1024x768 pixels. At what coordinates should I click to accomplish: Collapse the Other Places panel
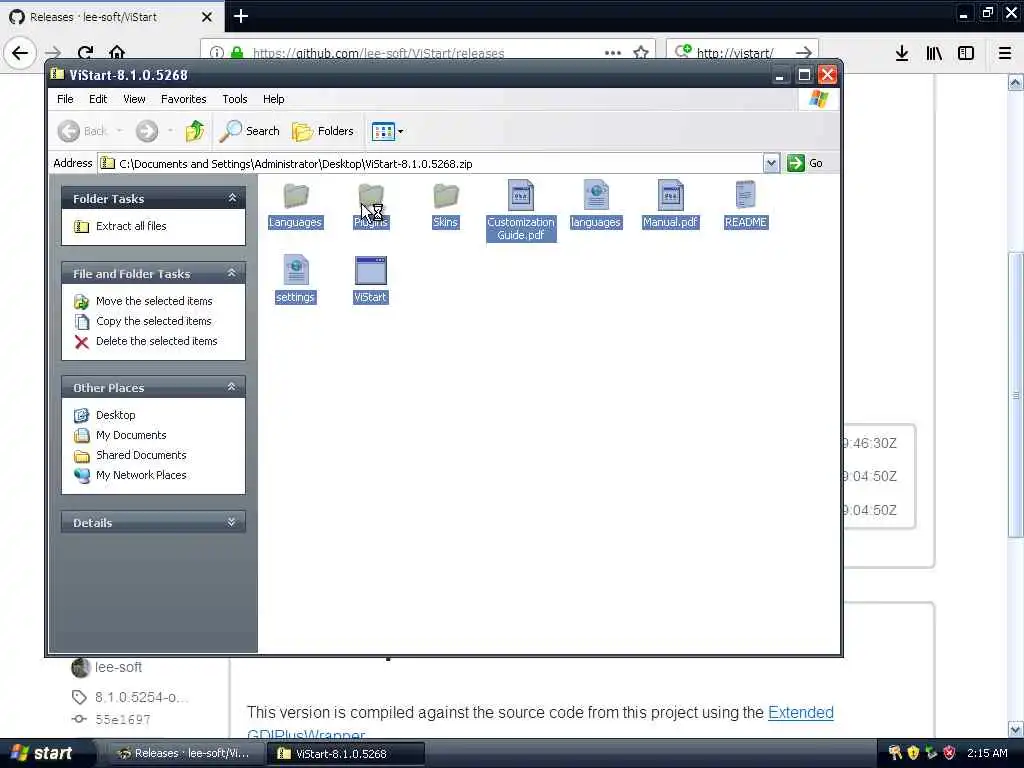tap(232, 387)
